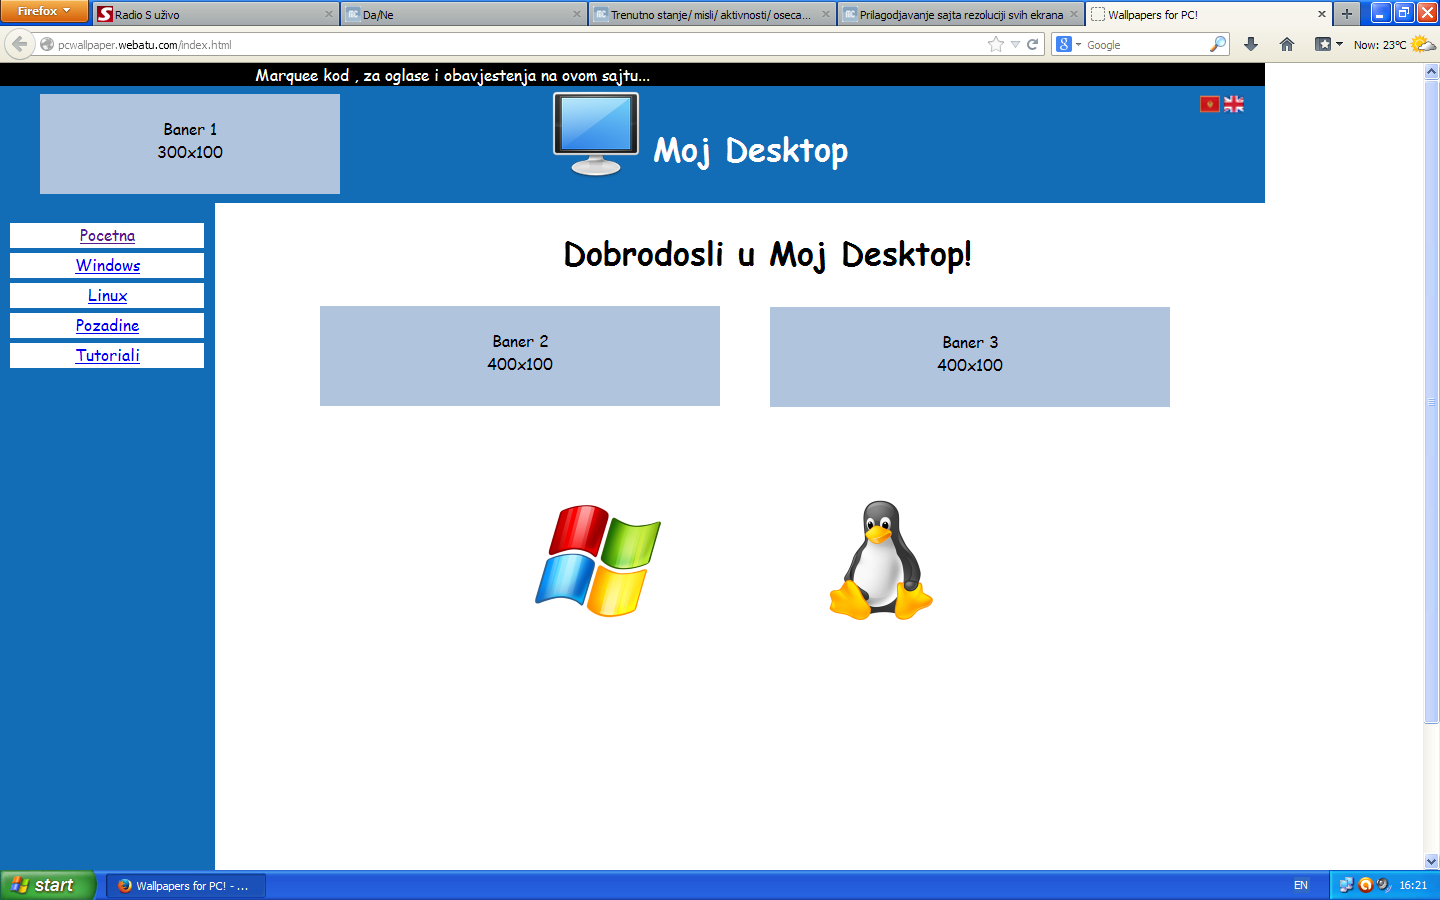
Task: Open the Windows Start menu
Action: pos(48,885)
